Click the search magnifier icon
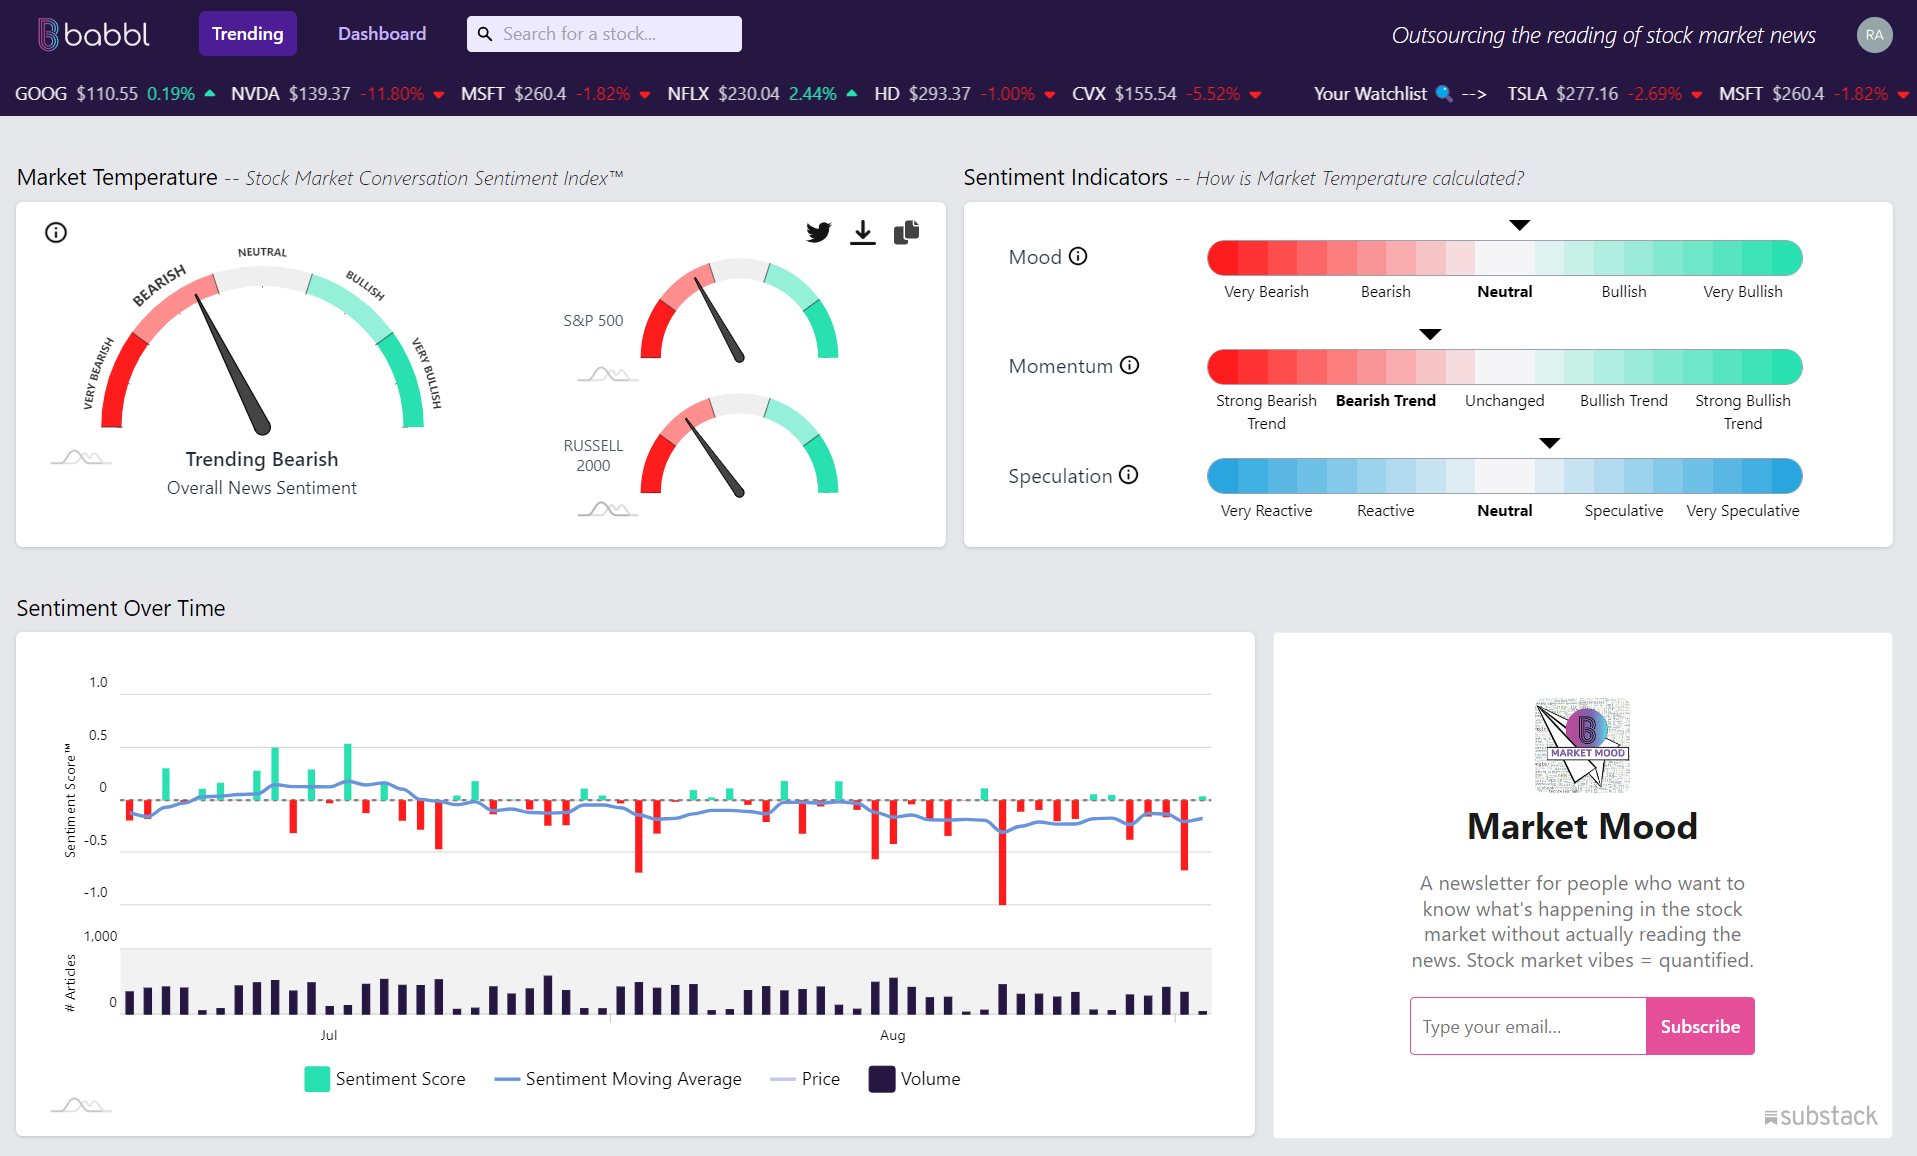1917x1156 pixels. point(485,34)
